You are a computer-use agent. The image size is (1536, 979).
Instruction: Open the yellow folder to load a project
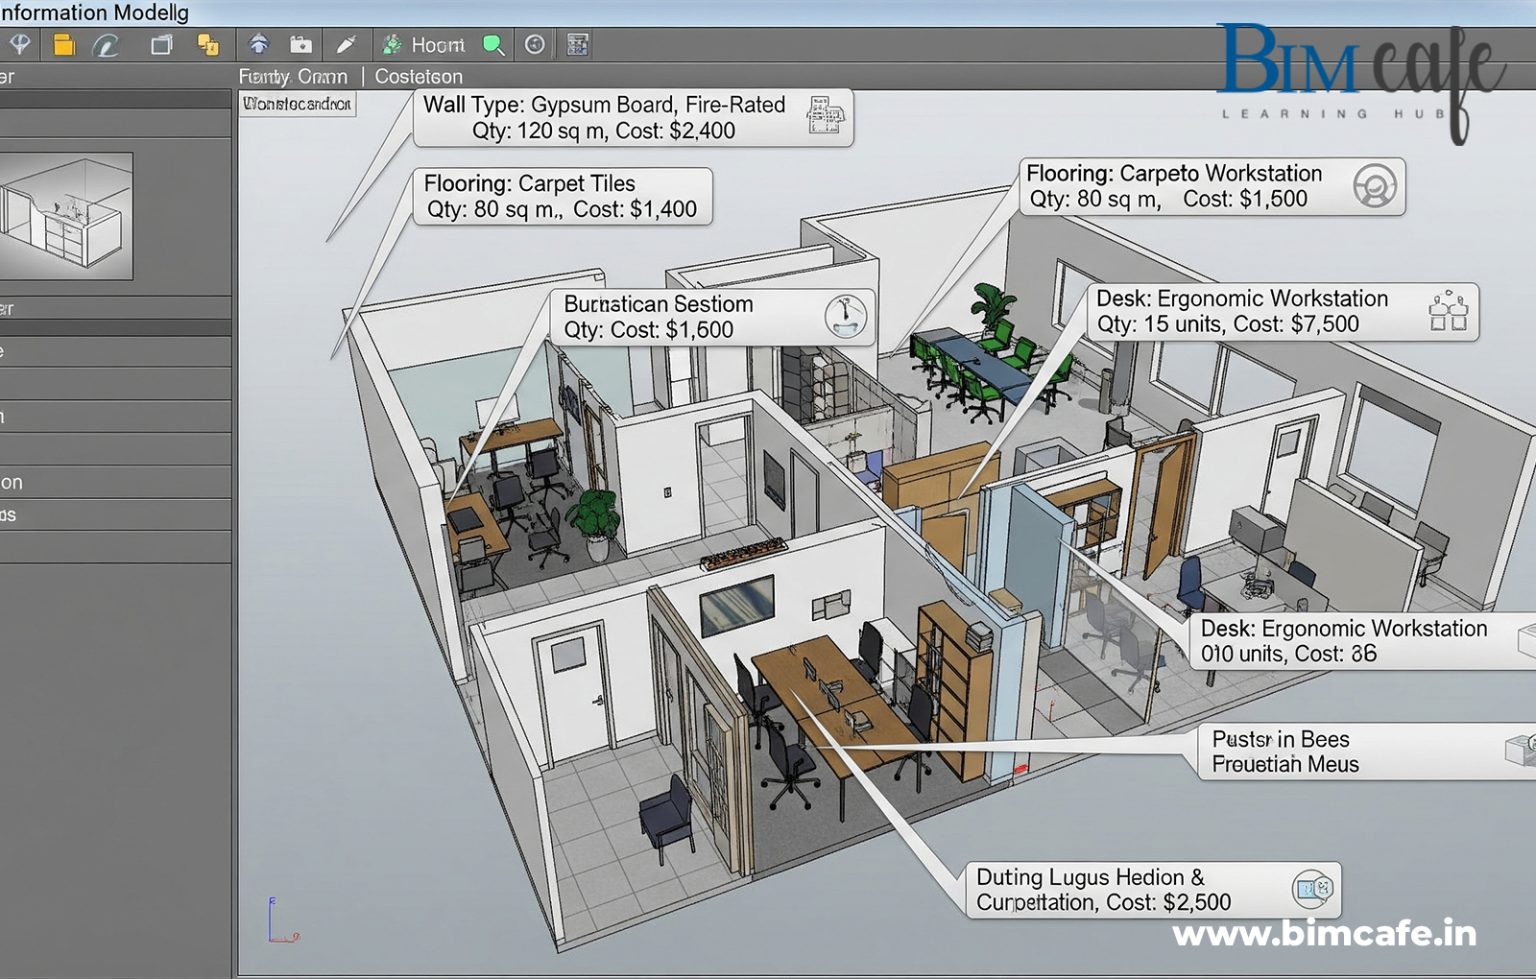(x=64, y=44)
